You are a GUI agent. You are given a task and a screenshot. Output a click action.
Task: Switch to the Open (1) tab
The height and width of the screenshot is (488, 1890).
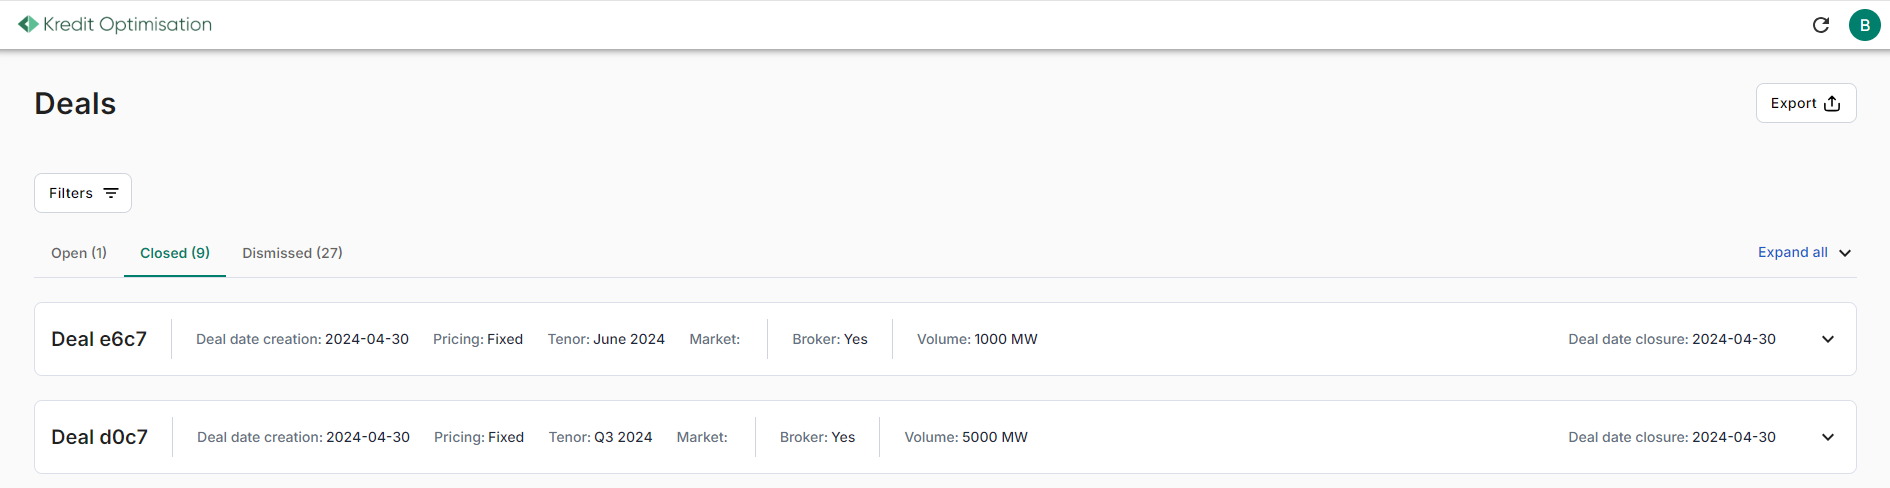coord(79,253)
